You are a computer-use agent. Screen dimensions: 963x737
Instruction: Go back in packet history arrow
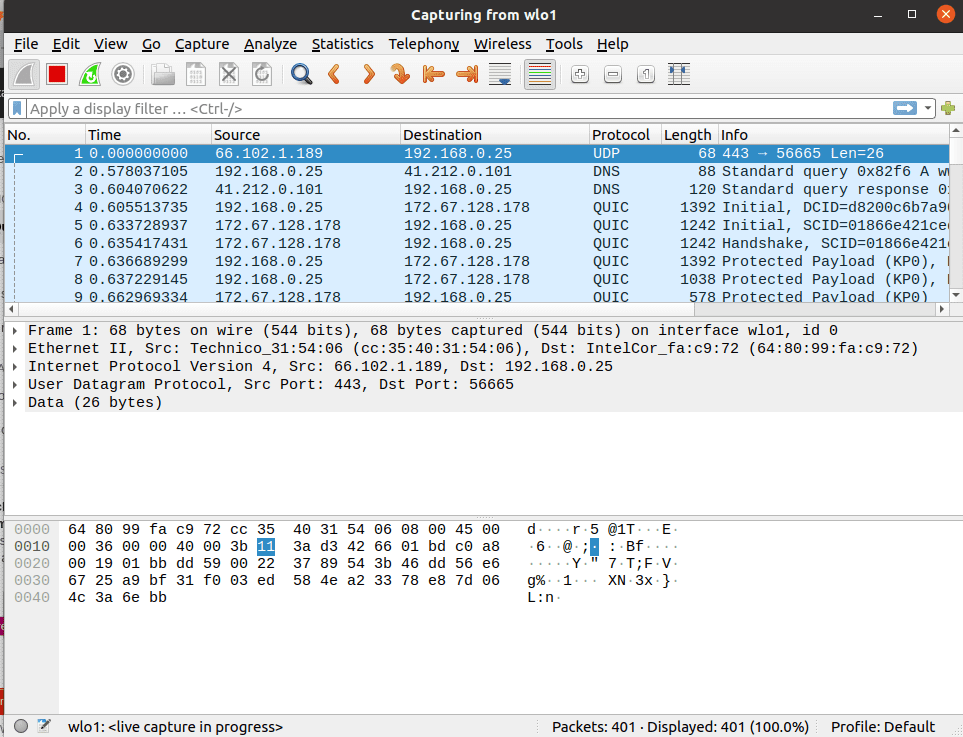(x=335, y=74)
